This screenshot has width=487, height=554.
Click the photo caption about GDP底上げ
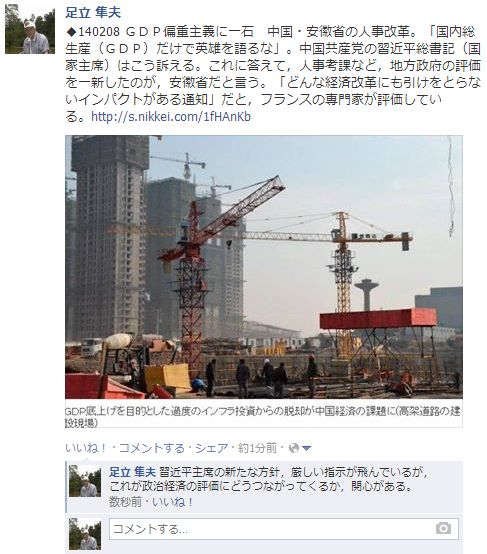click(x=263, y=417)
